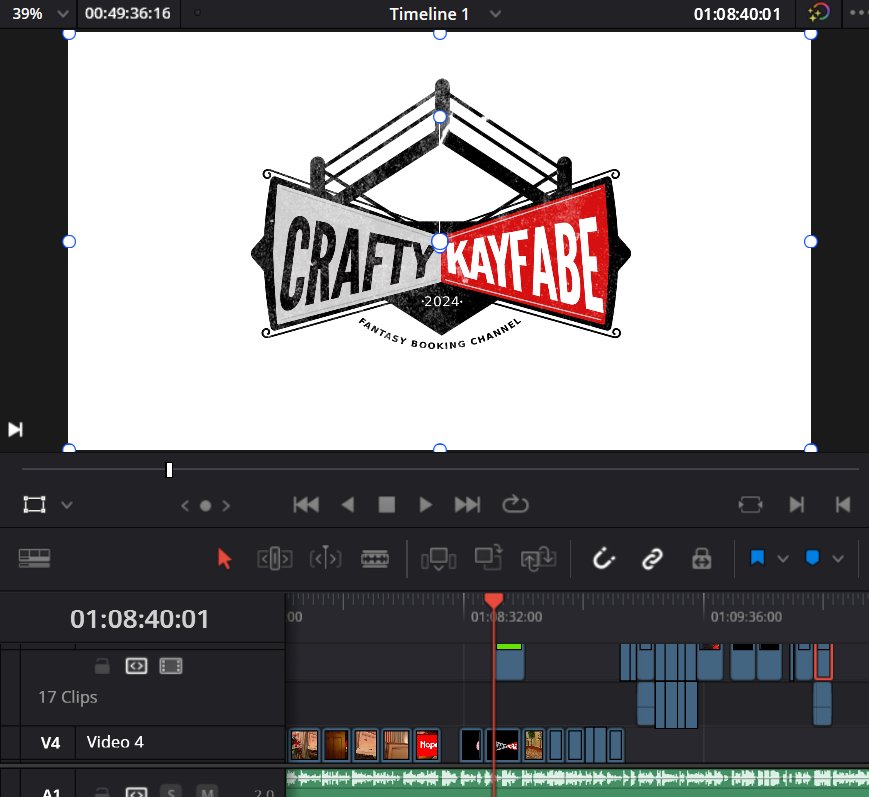Add a blue flag to the clip
The height and width of the screenshot is (797, 869).
pyautogui.click(x=757, y=558)
